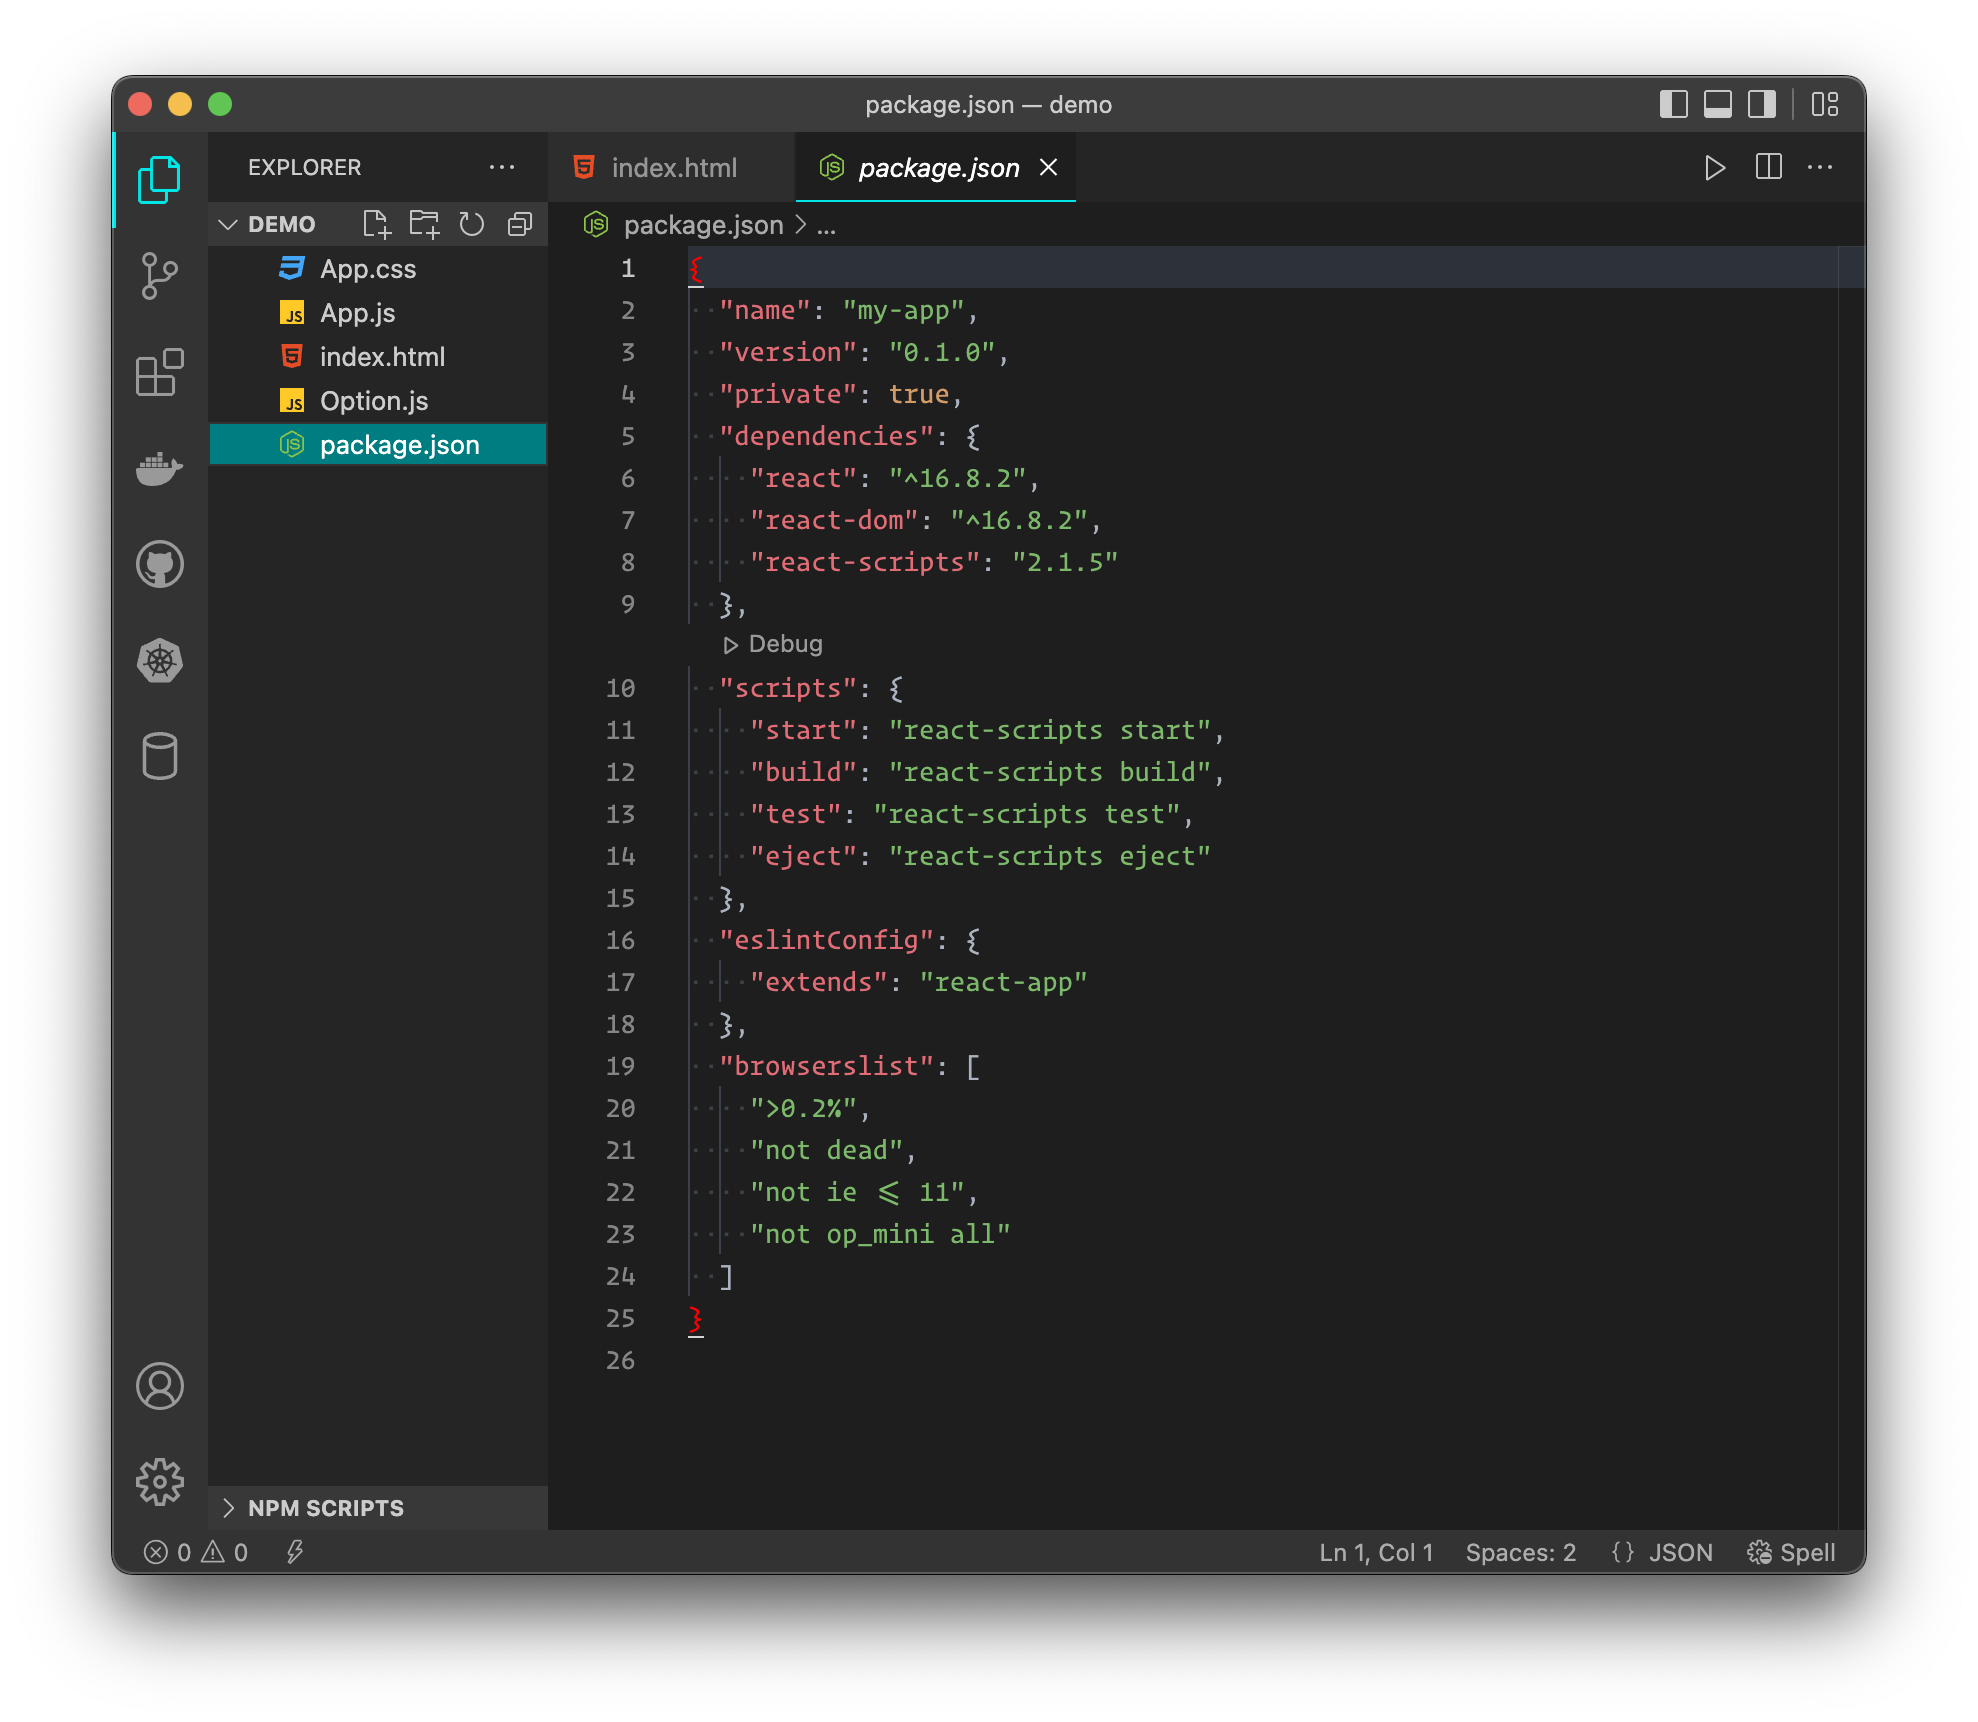
Task: Toggle the primary side bar layout button
Action: click(1673, 104)
